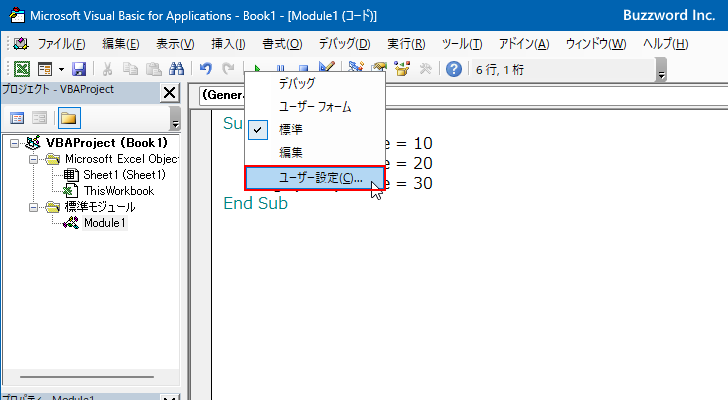The height and width of the screenshot is (400, 728).
Task: Click the Project panel horizontal scrollbar
Action: (x=87, y=377)
